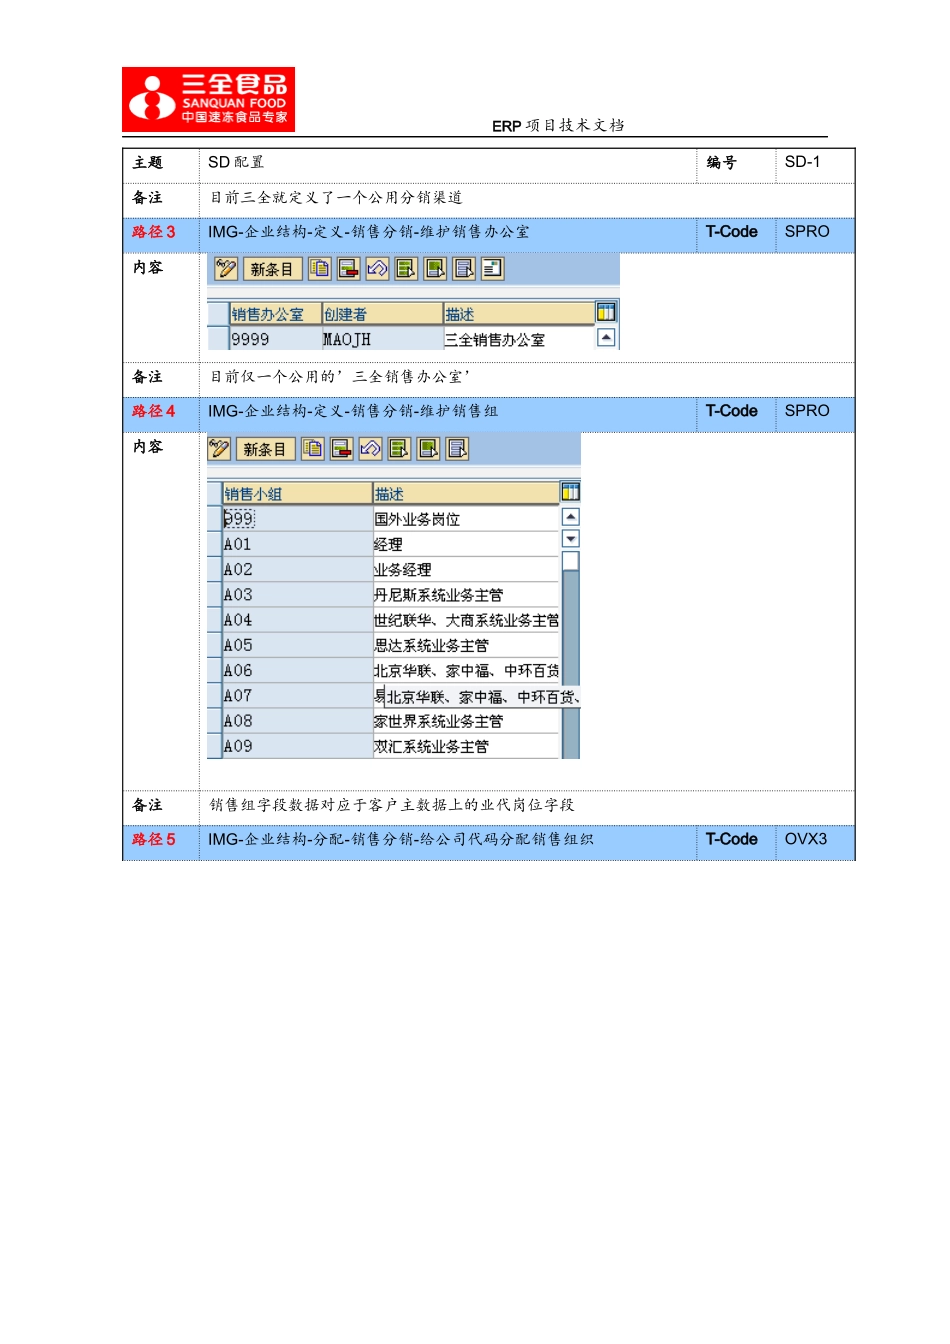Click the sales group table vertical scrollbar track
Screen dimensions: 950x1344
point(571,655)
